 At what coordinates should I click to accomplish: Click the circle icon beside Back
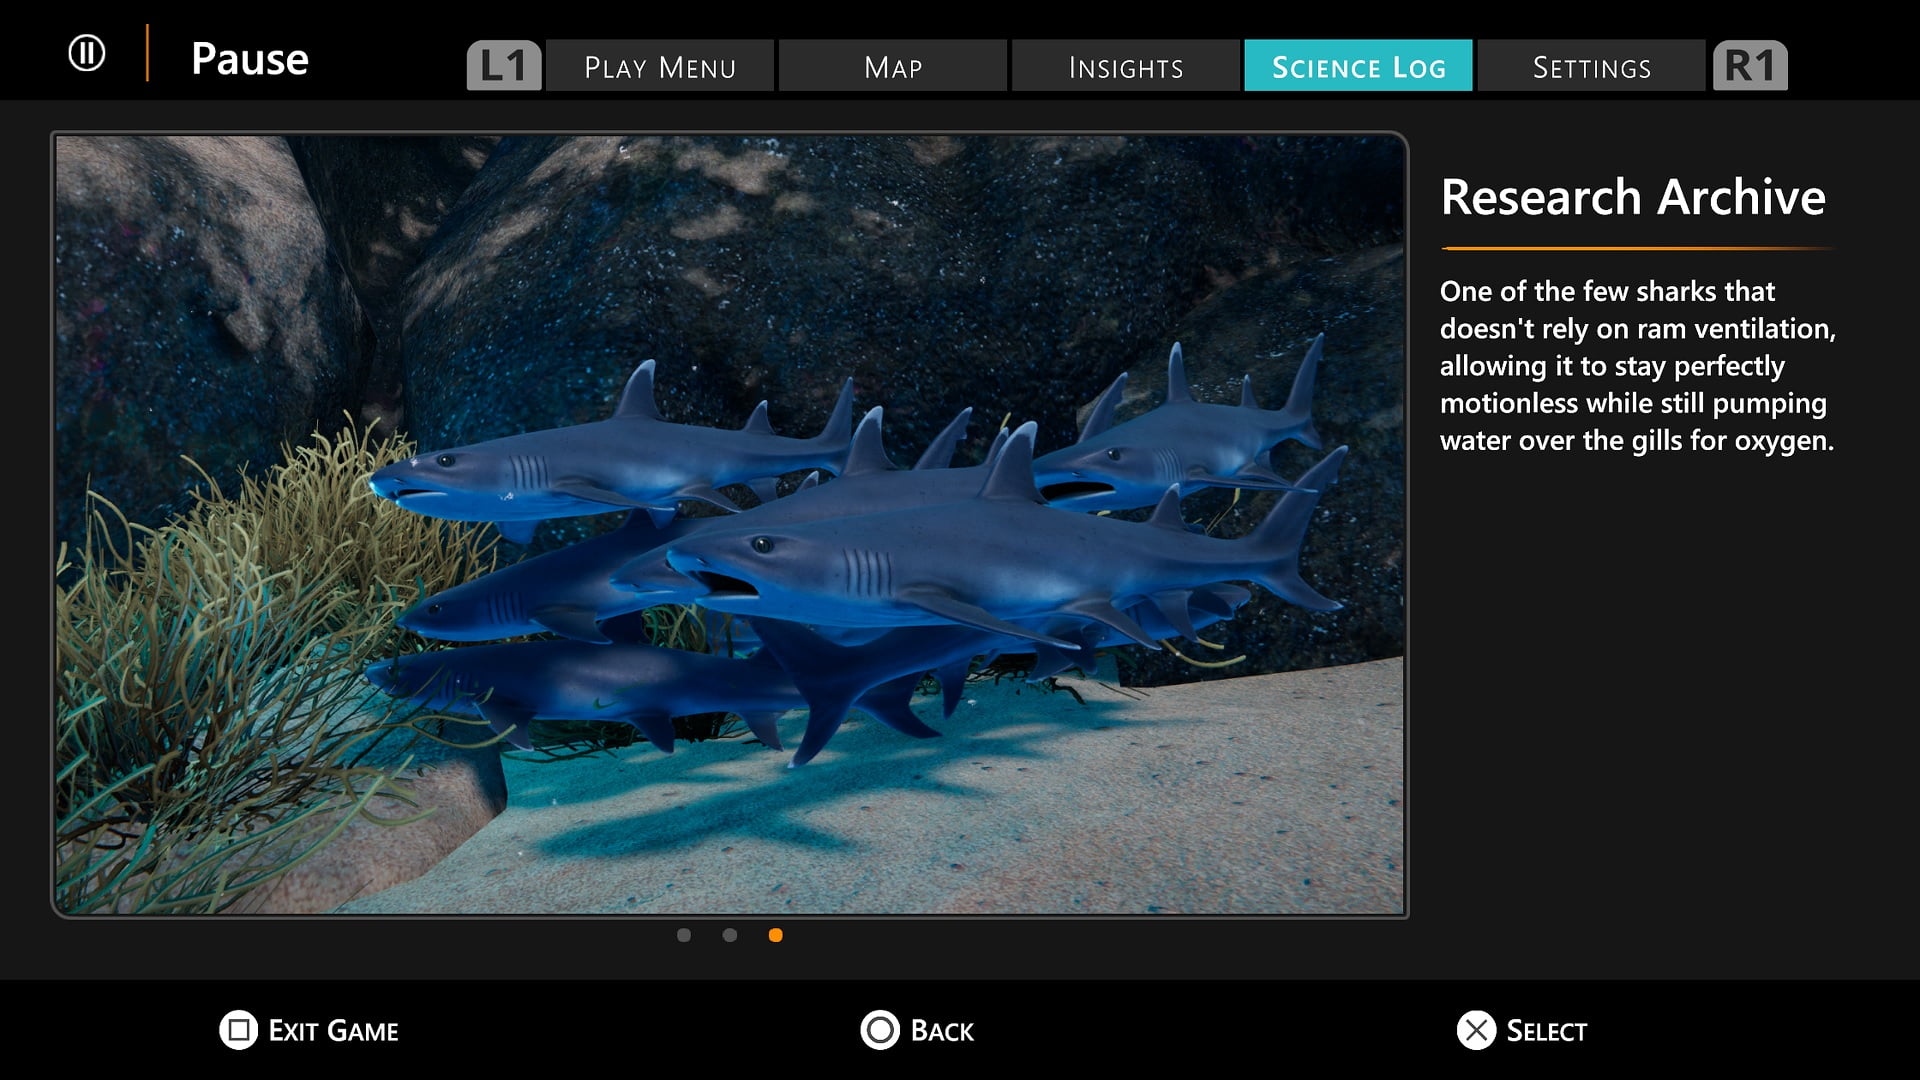click(x=880, y=1030)
